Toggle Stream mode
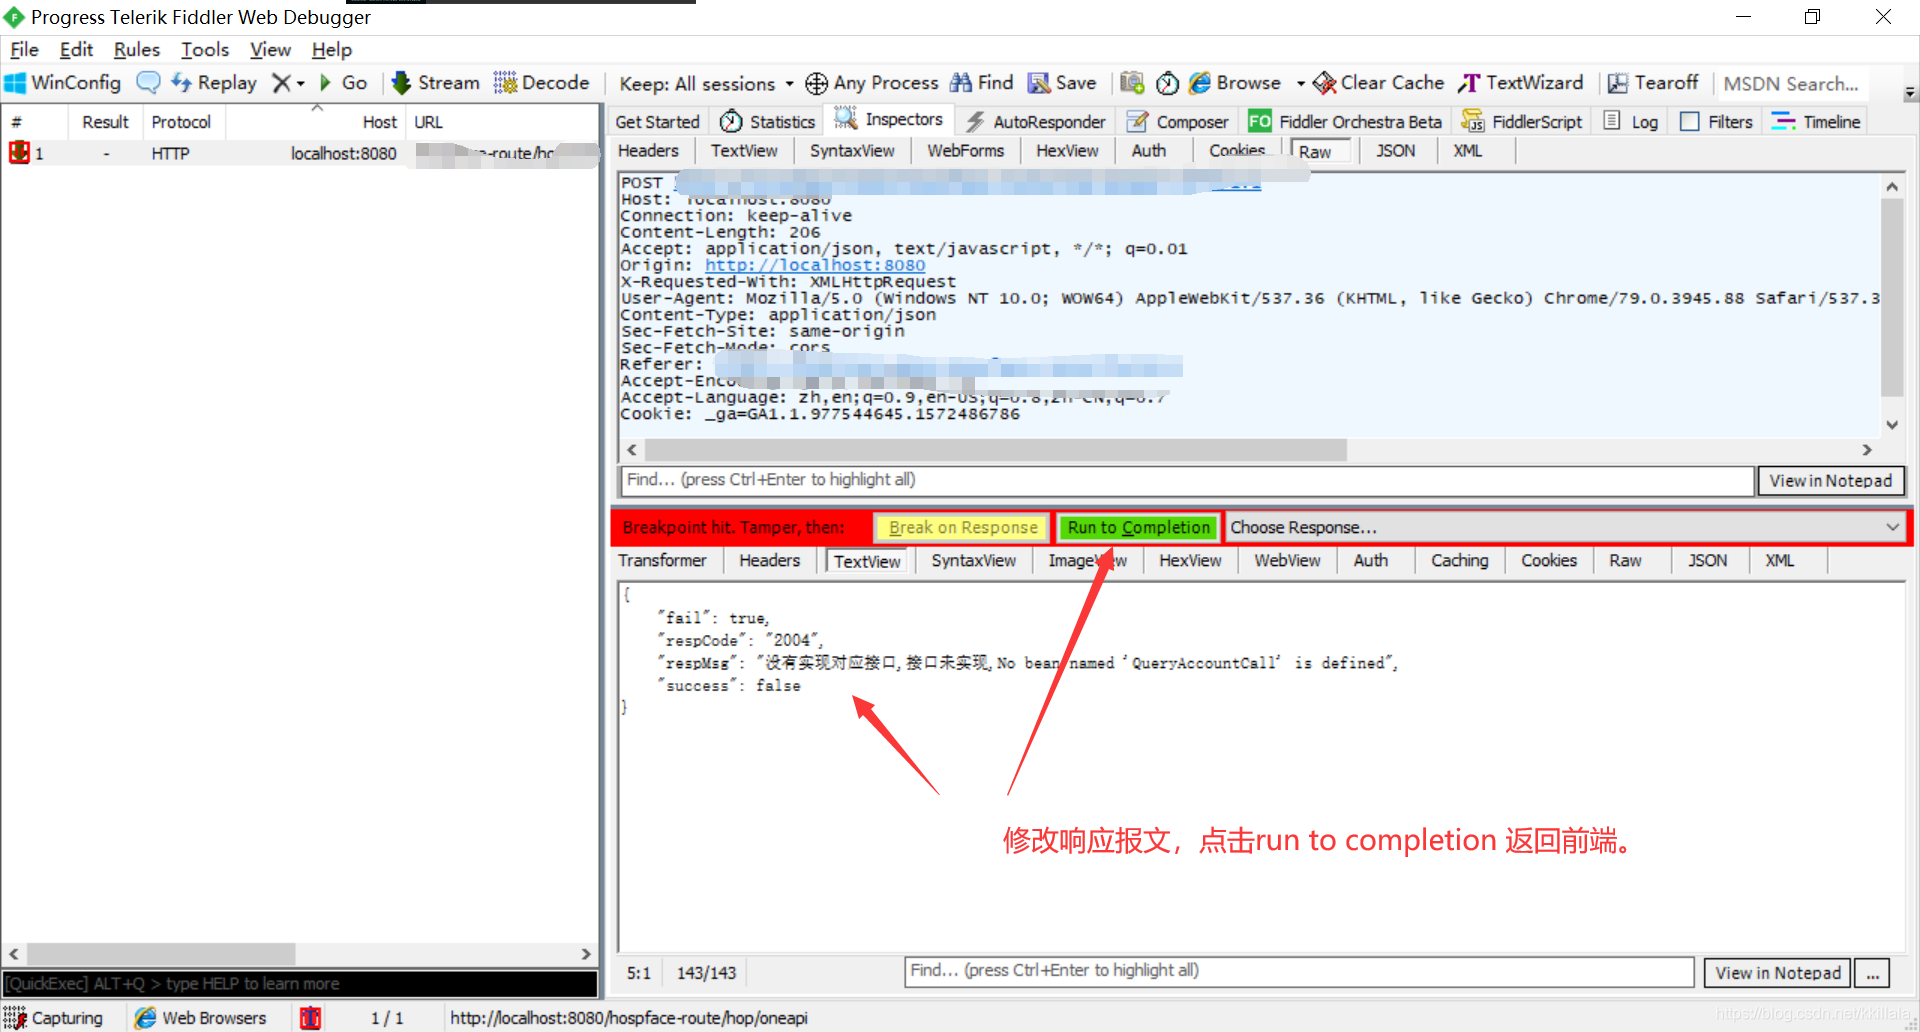Screen dimensions: 1920x1032 coord(435,83)
